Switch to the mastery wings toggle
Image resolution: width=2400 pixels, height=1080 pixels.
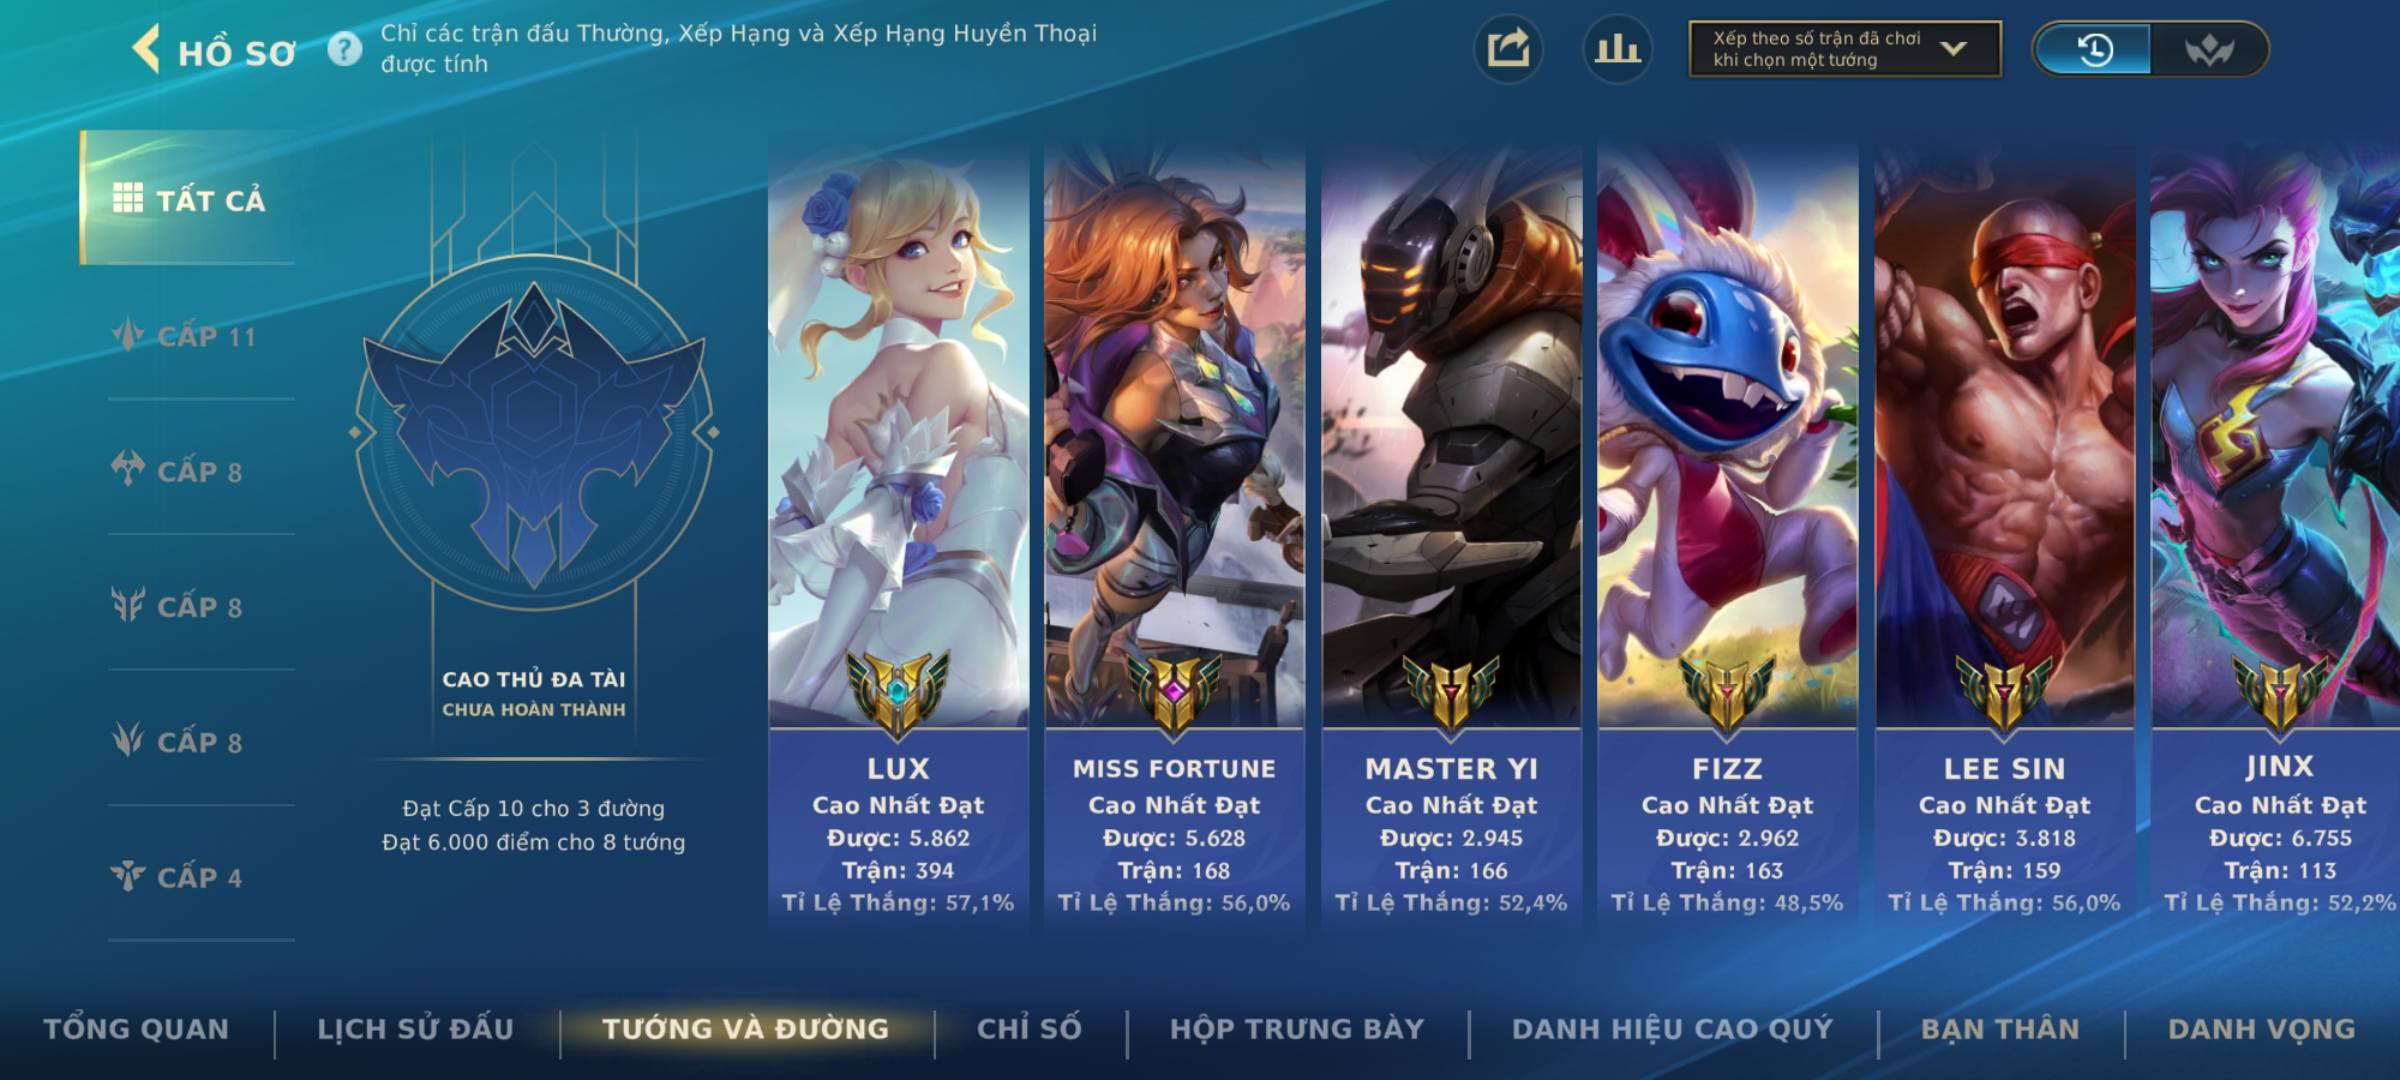[2209, 49]
